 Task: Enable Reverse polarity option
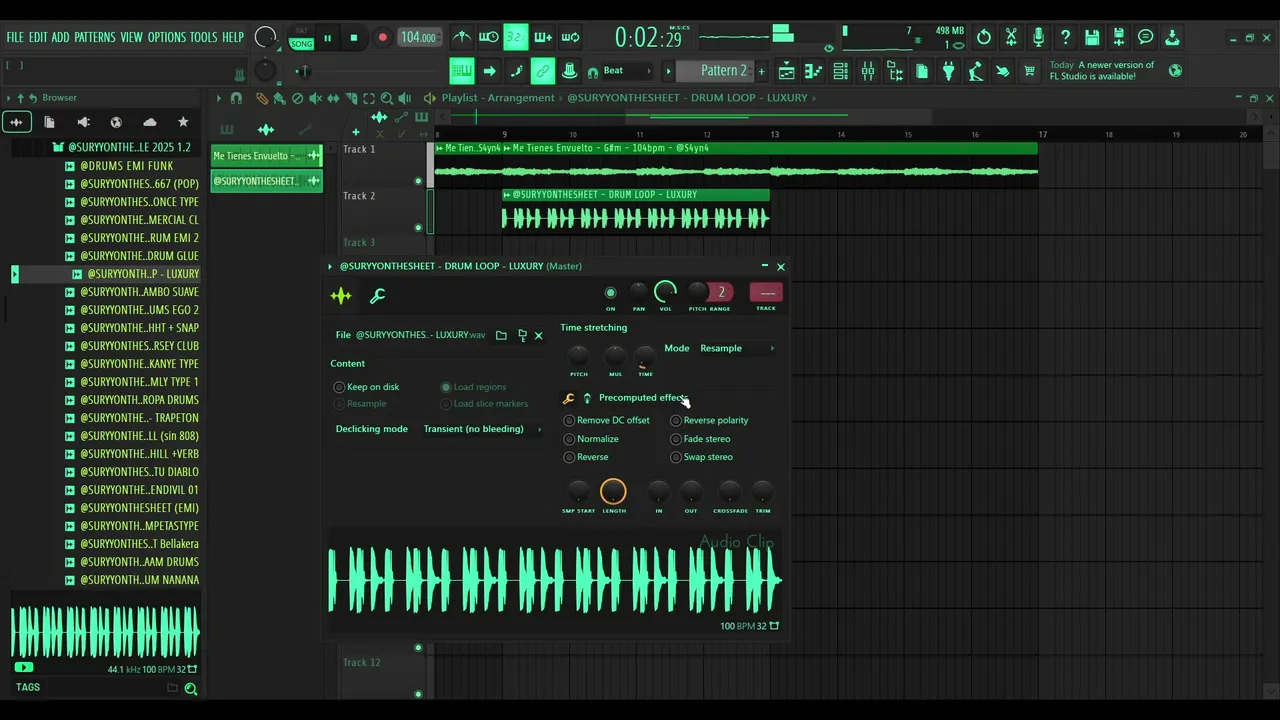click(710, 420)
